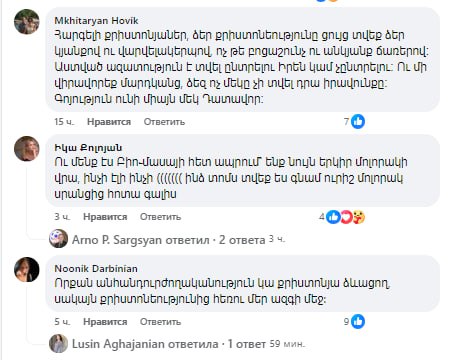Open the Noonik Darbinian name link
464x360 pixels.
pyautogui.click(x=96, y=269)
